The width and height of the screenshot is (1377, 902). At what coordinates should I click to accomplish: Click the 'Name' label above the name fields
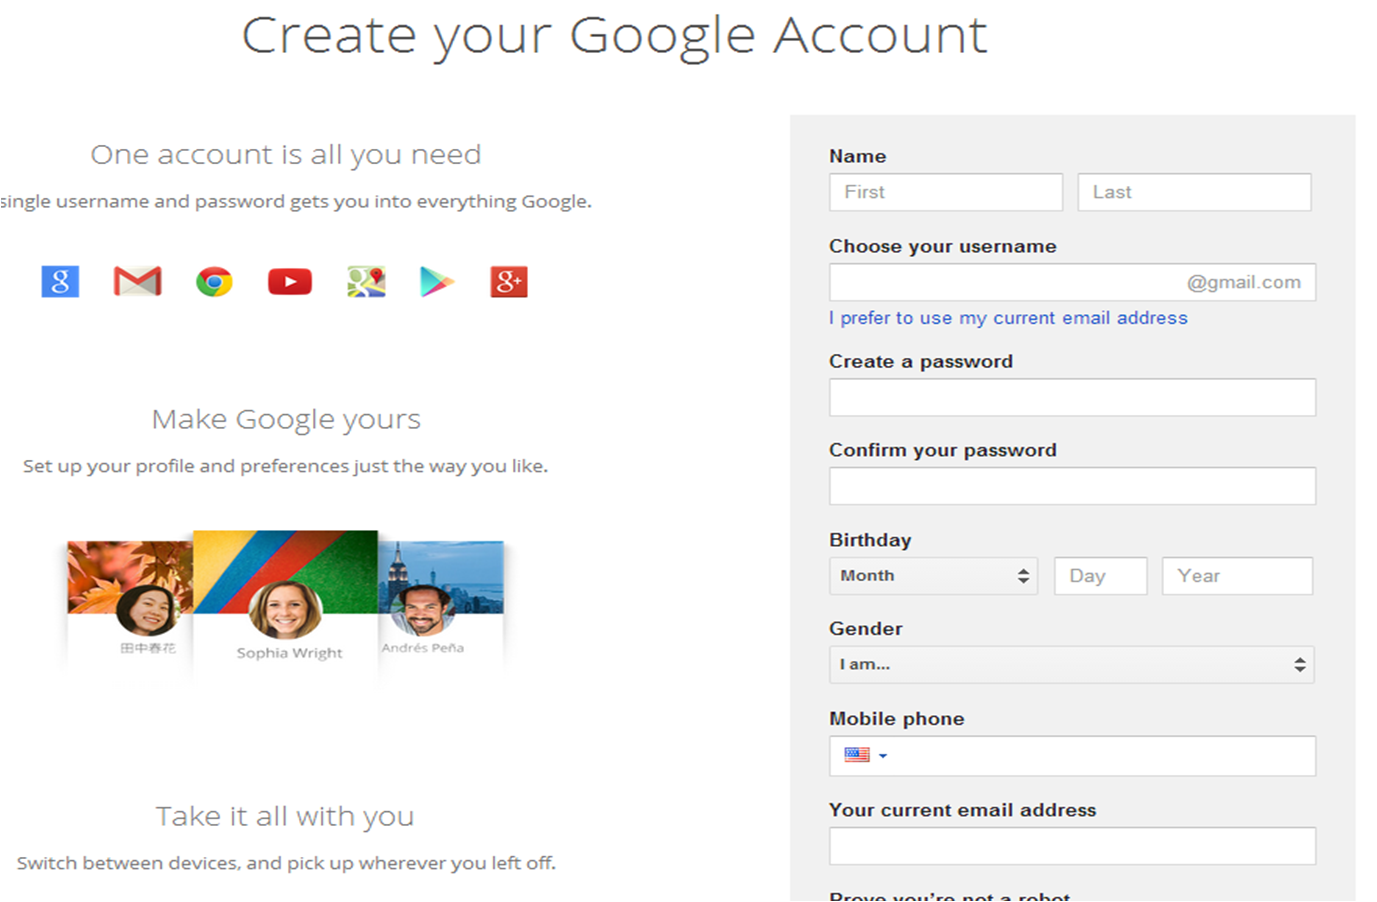(x=858, y=156)
